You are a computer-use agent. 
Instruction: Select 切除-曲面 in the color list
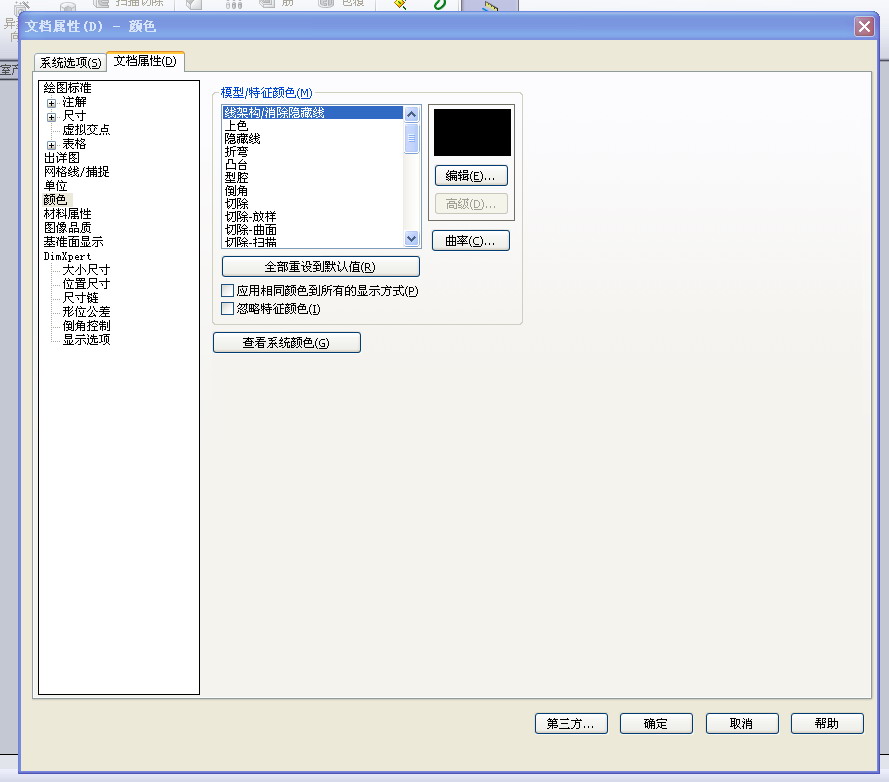[x=312, y=230]
